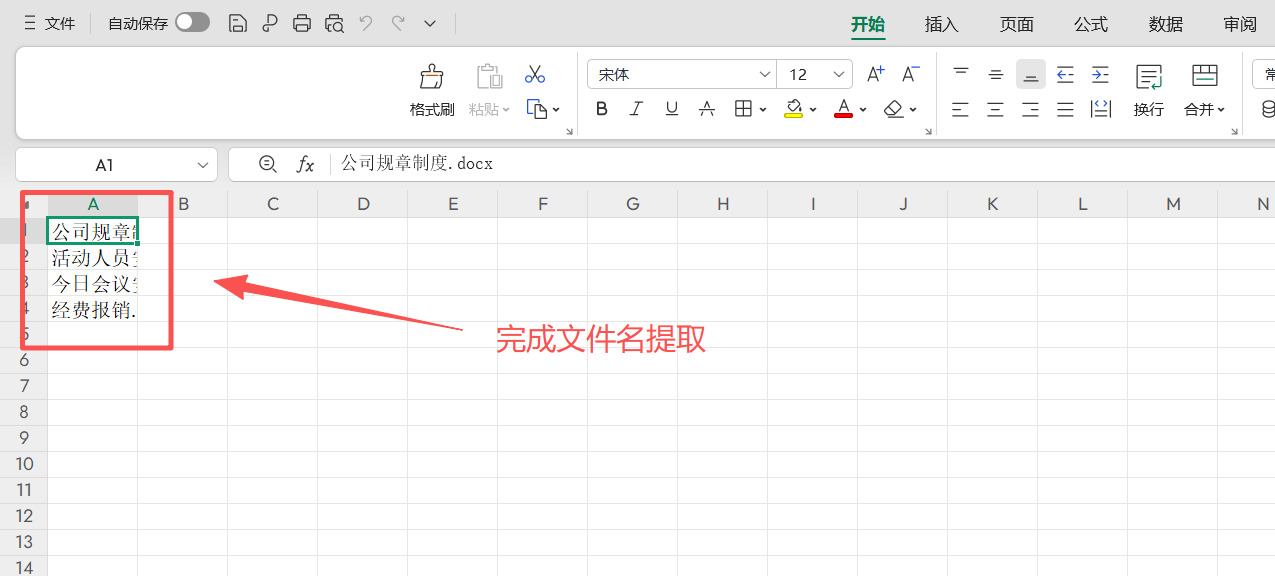Toggle italic formatting

pyautogui.click(x=636, y=109)
